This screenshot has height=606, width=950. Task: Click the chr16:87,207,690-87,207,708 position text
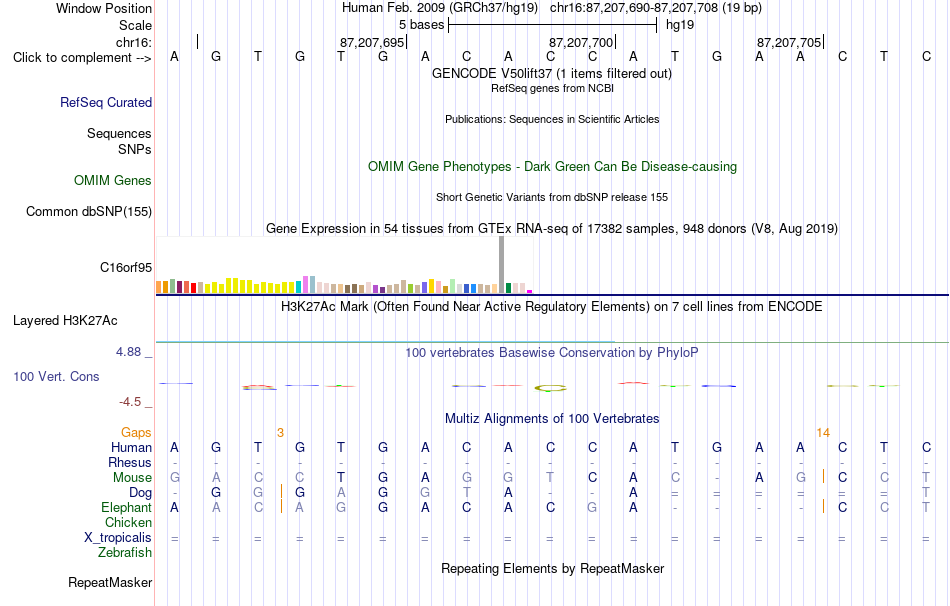[656, 8]
